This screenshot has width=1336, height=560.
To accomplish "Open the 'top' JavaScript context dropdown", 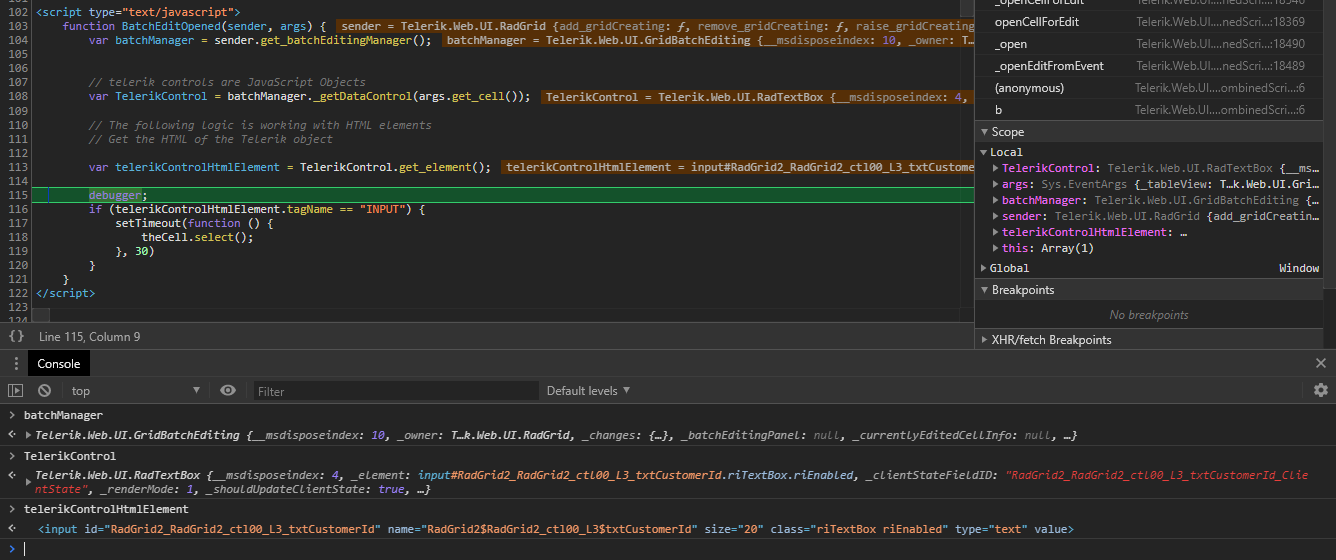I will (x=135, y=391).
